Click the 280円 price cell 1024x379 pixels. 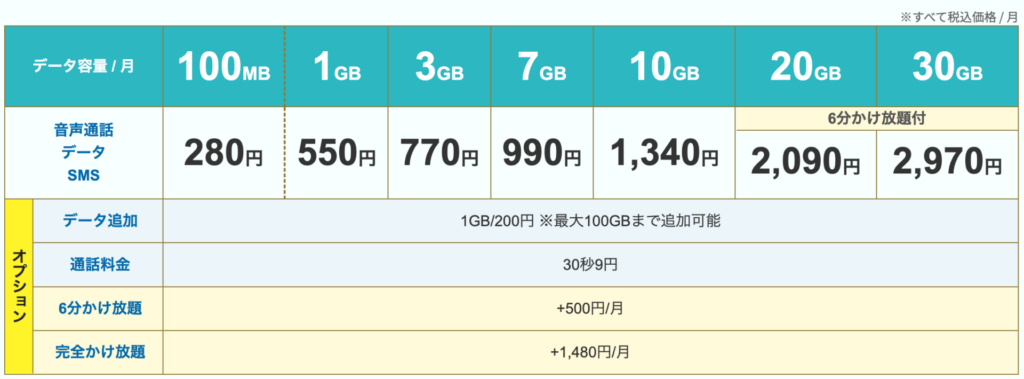pyautogui.click(x=224, y=153)
